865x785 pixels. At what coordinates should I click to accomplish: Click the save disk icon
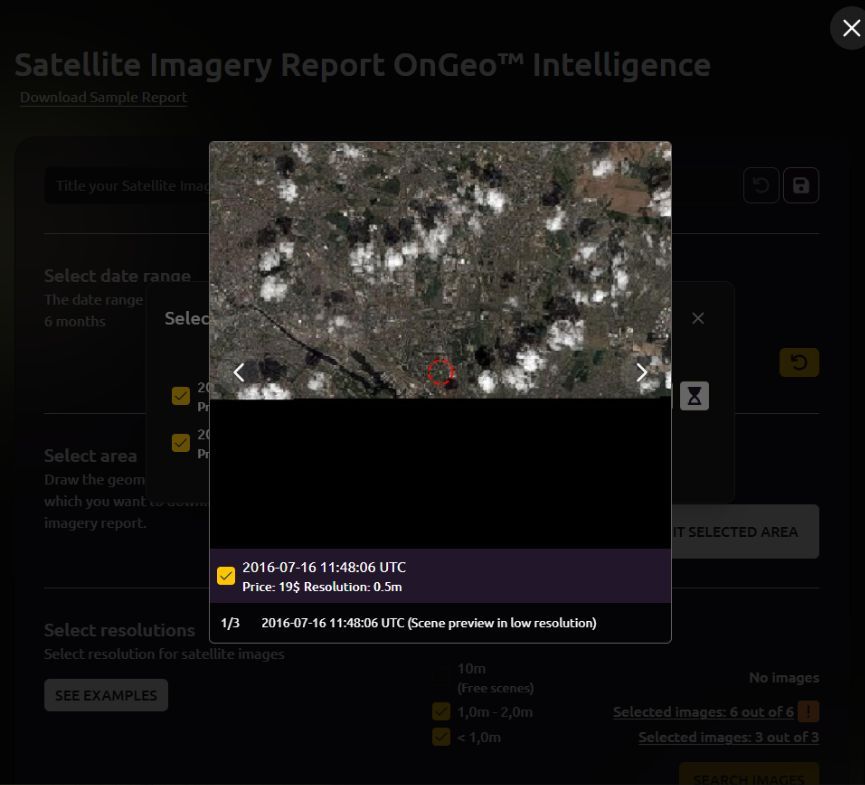(x=801, y=186)
